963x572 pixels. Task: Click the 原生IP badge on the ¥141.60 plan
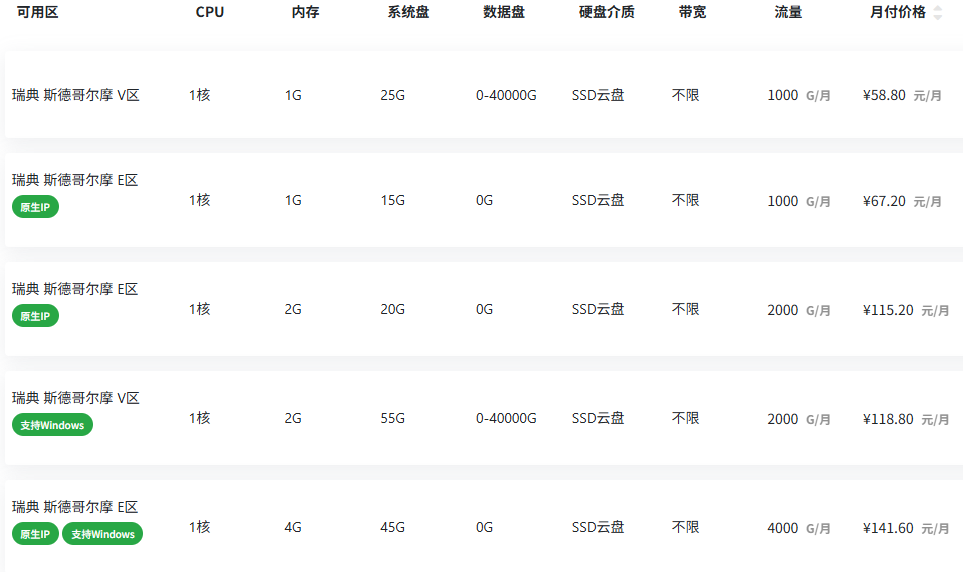[35, 534]
